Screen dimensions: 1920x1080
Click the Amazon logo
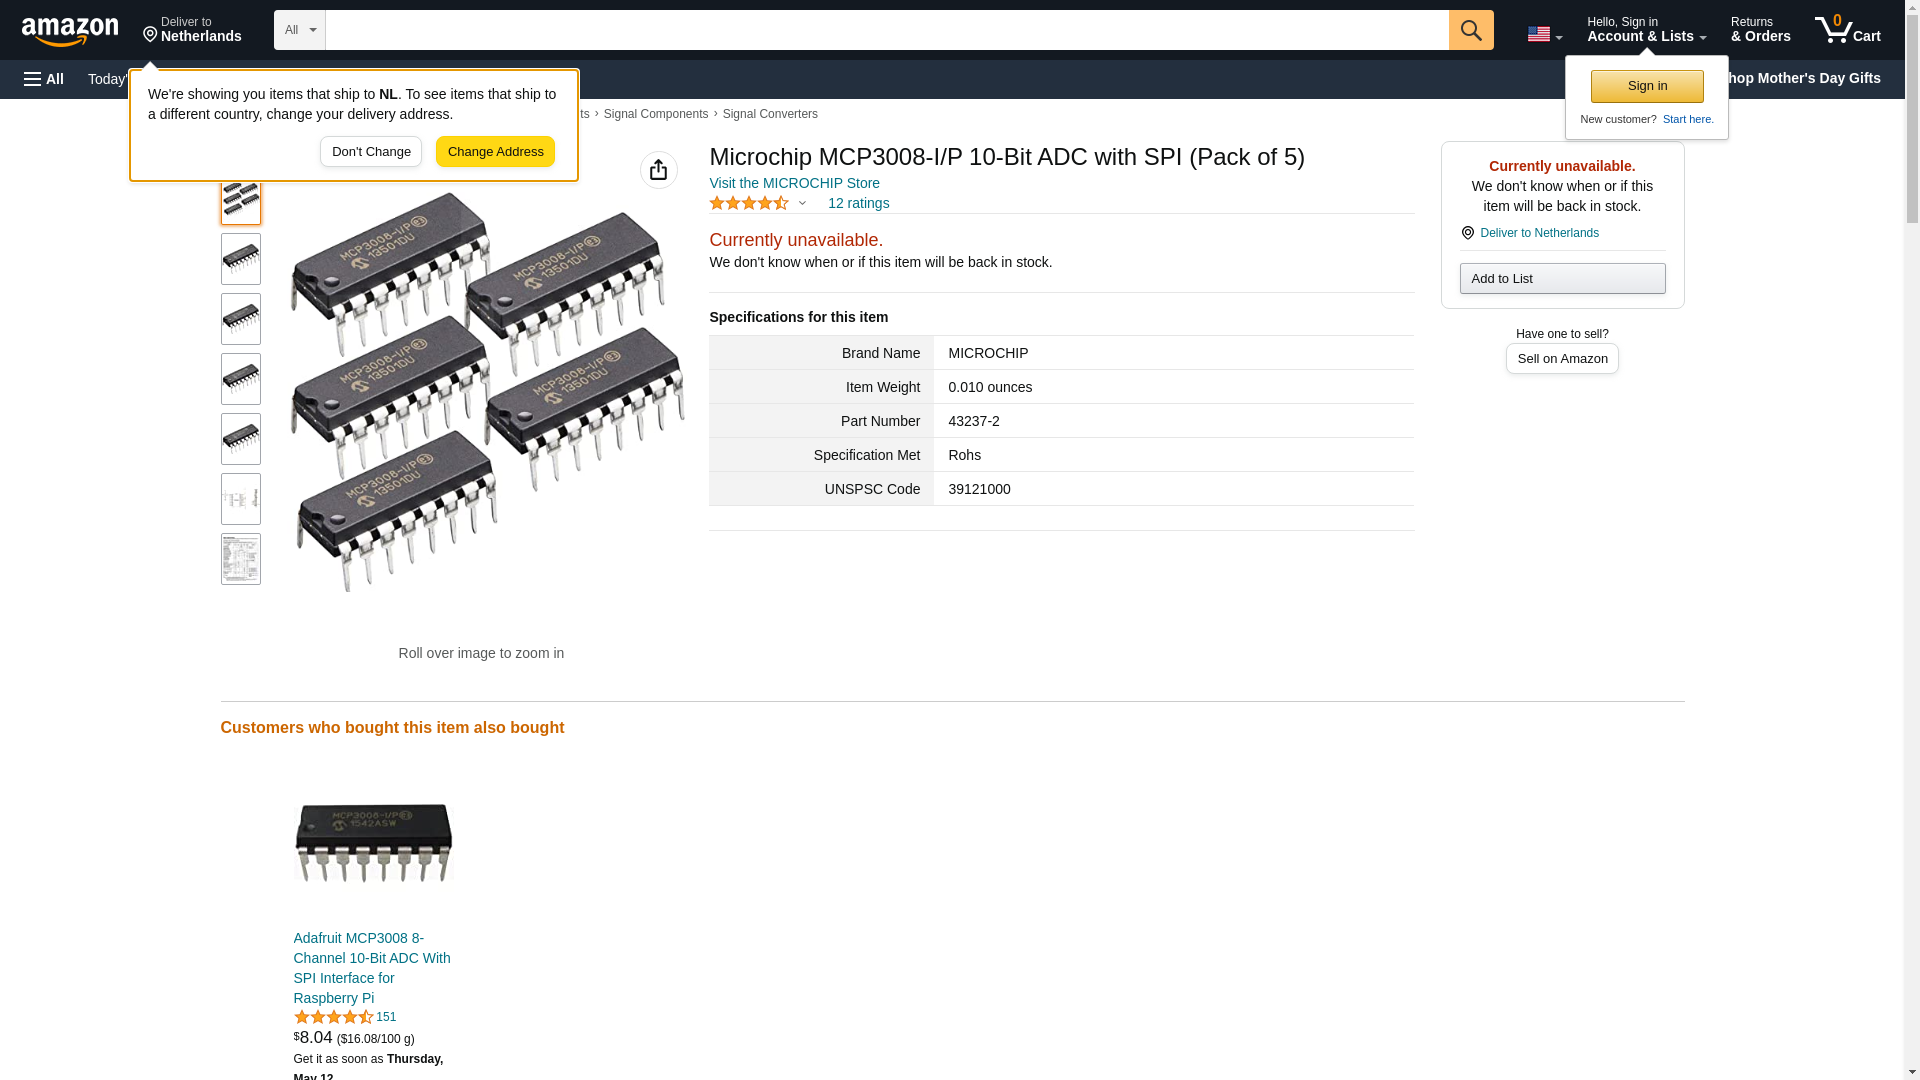[x=70, y=31]
